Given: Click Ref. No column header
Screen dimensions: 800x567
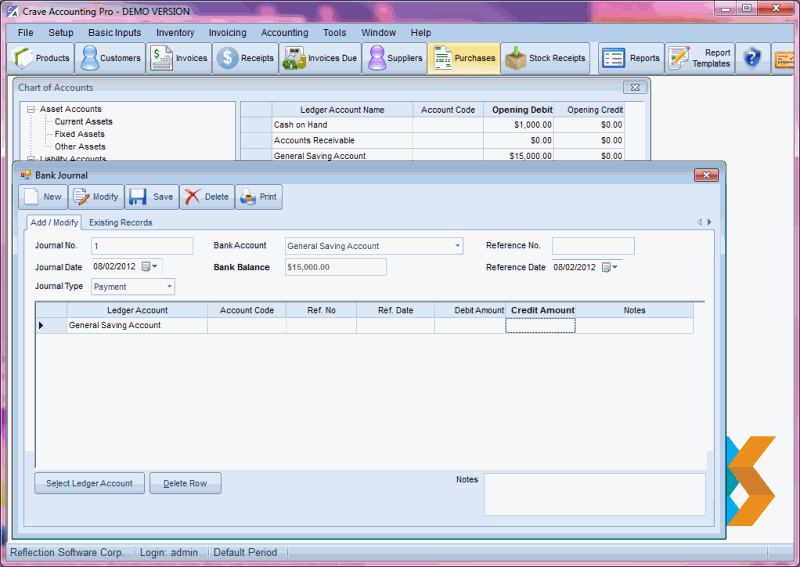Looking at the screenshot, I should 321,310.
